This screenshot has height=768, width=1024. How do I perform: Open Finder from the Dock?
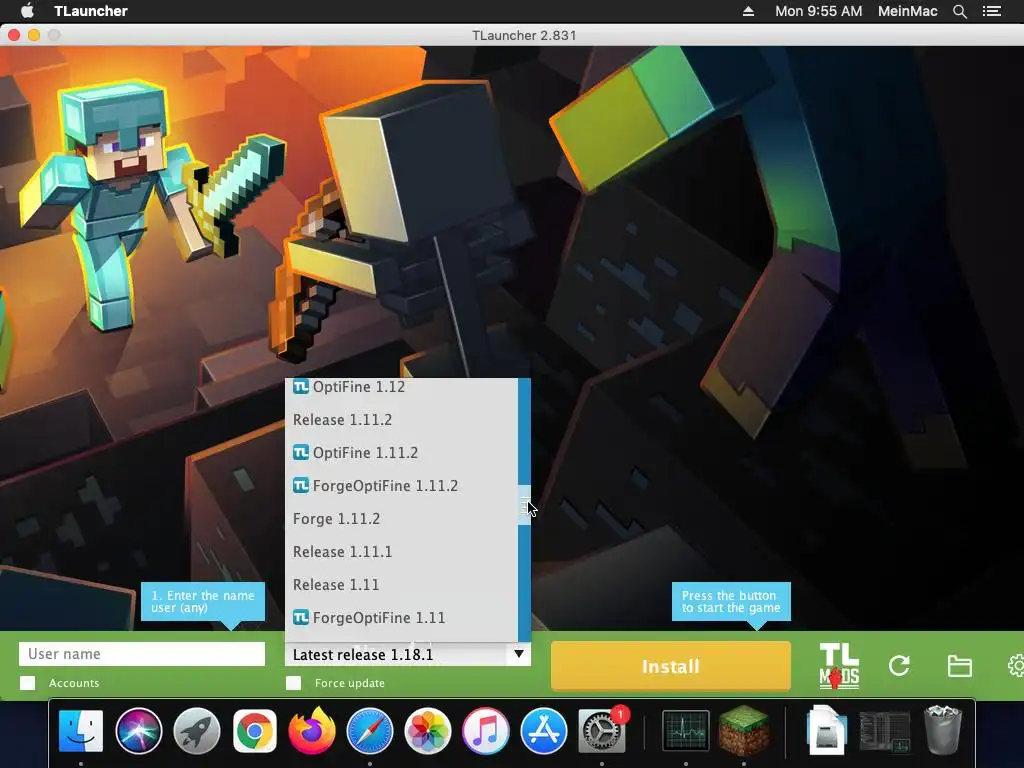coord(81,731)
